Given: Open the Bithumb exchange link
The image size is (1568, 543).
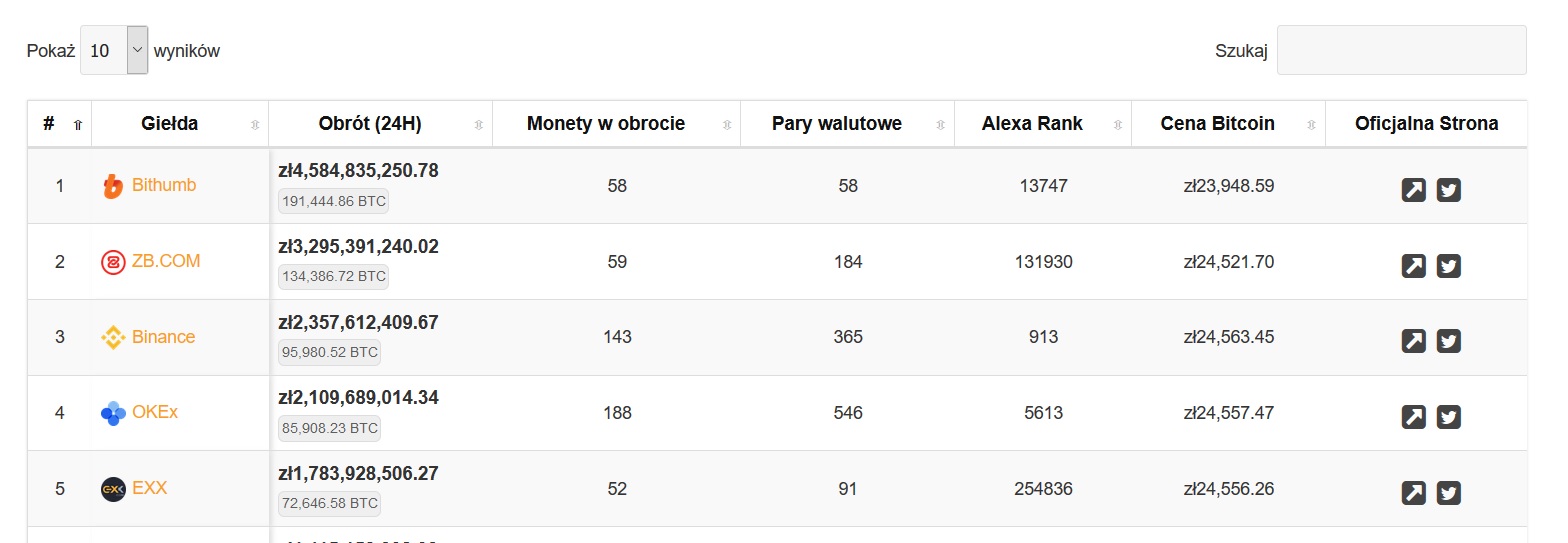Looking at the screenshot, I should (164, 185).
